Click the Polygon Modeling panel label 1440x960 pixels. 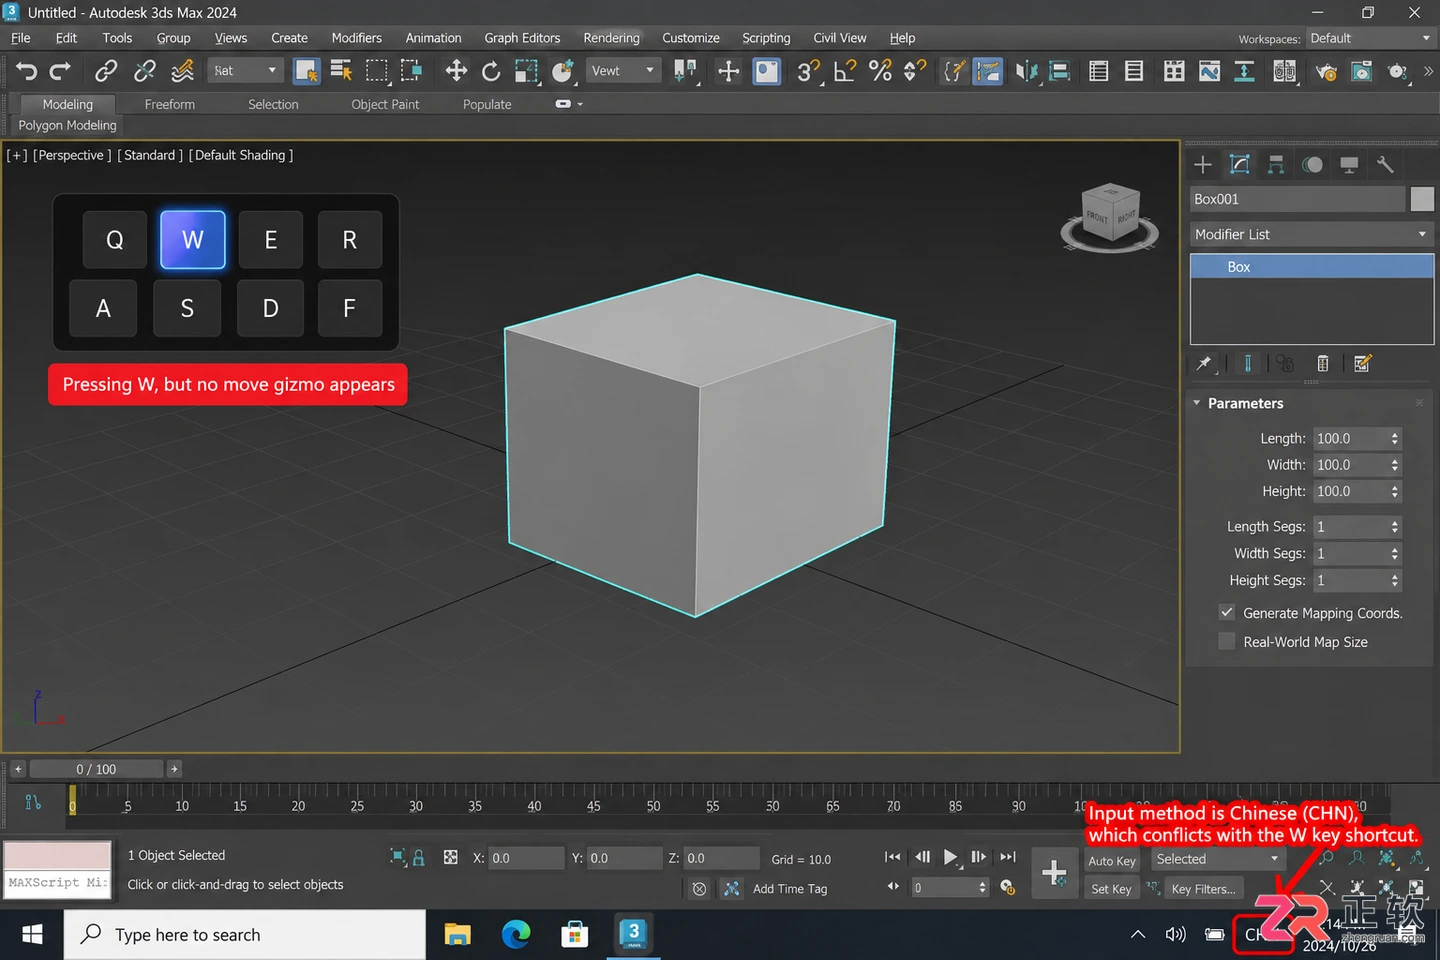67,125
